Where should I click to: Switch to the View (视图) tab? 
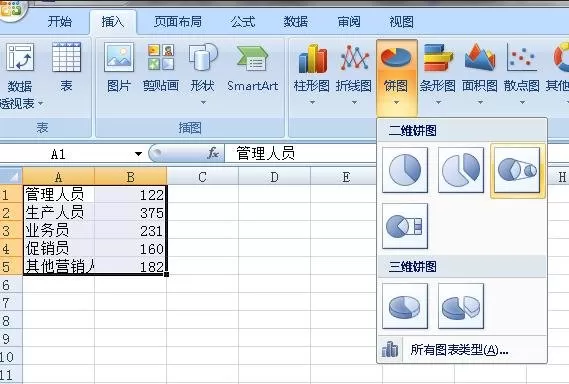(x=401, y=22)
